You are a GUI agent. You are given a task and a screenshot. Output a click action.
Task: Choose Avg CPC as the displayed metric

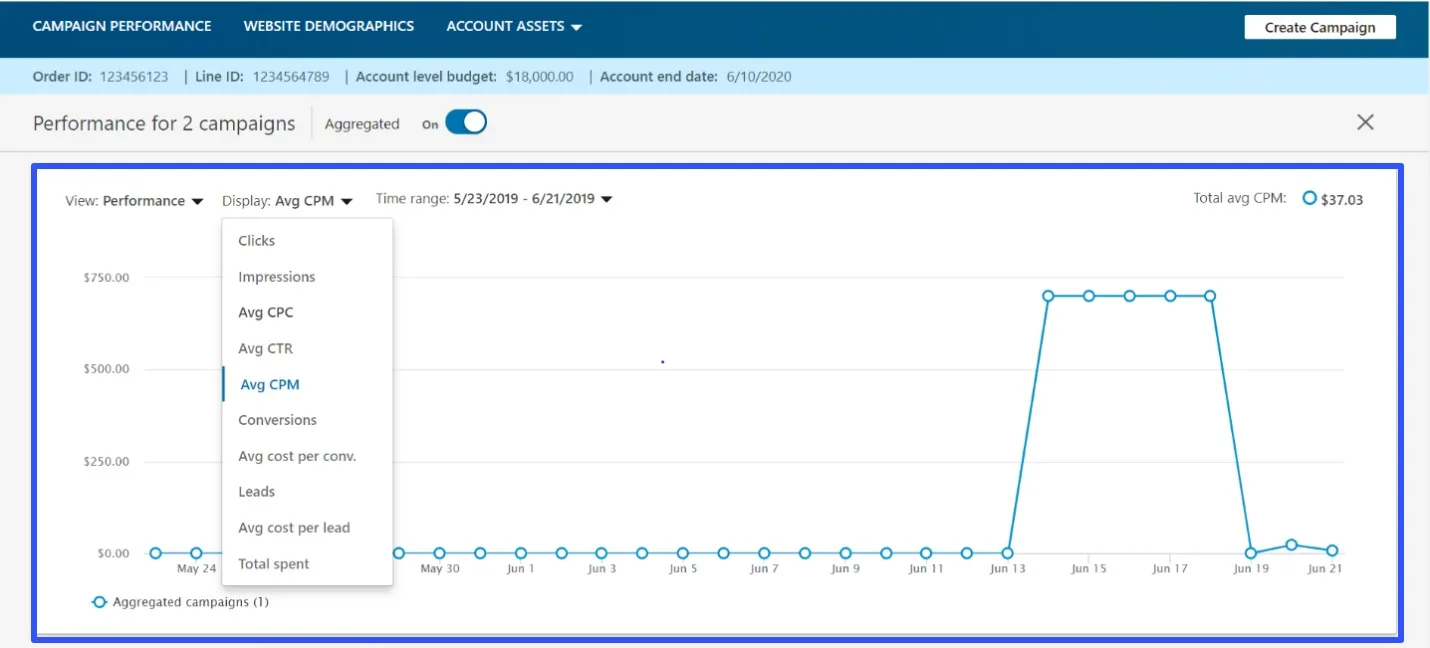(x=265, y=312)
